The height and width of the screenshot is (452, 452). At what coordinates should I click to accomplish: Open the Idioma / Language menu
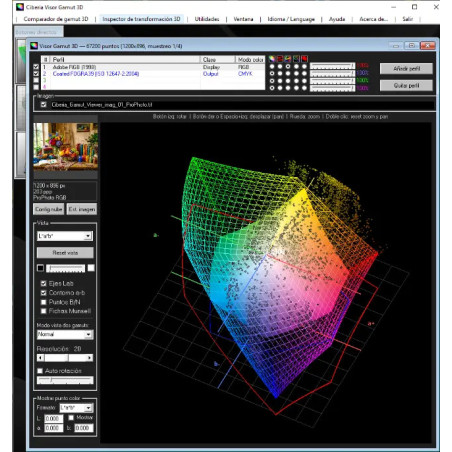pos(291,19)
